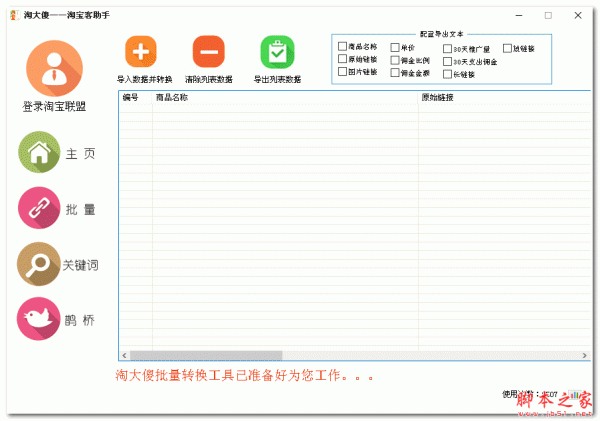Enable the 商品名称 export checkbox
The height and width of the screenshot is (421, 600).
point(342,46)
